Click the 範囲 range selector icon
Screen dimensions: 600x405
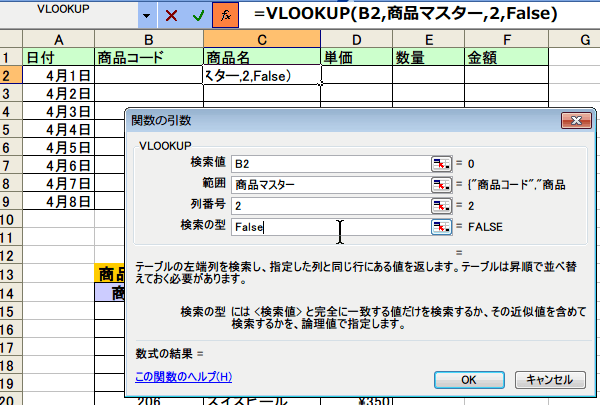click(x=442, y=185)
